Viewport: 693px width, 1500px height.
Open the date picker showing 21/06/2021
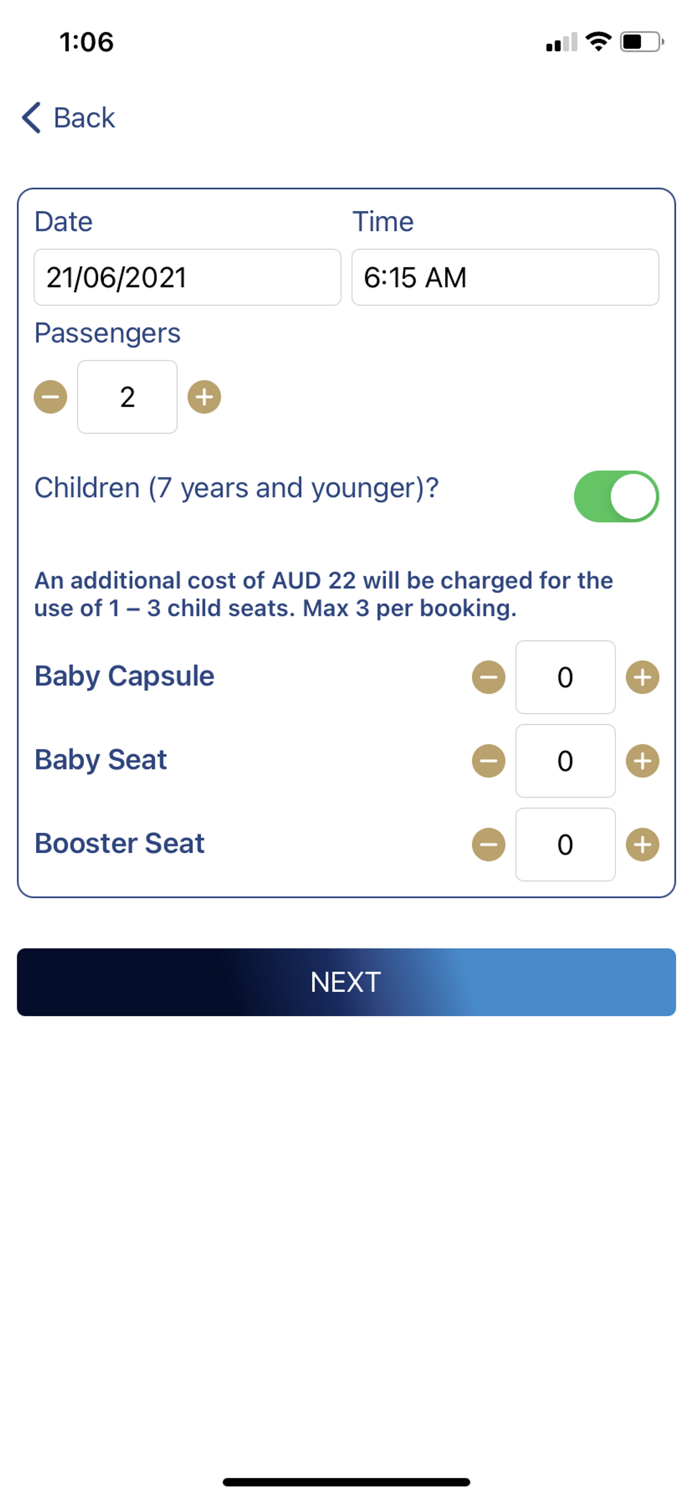(x=186, y=277)
